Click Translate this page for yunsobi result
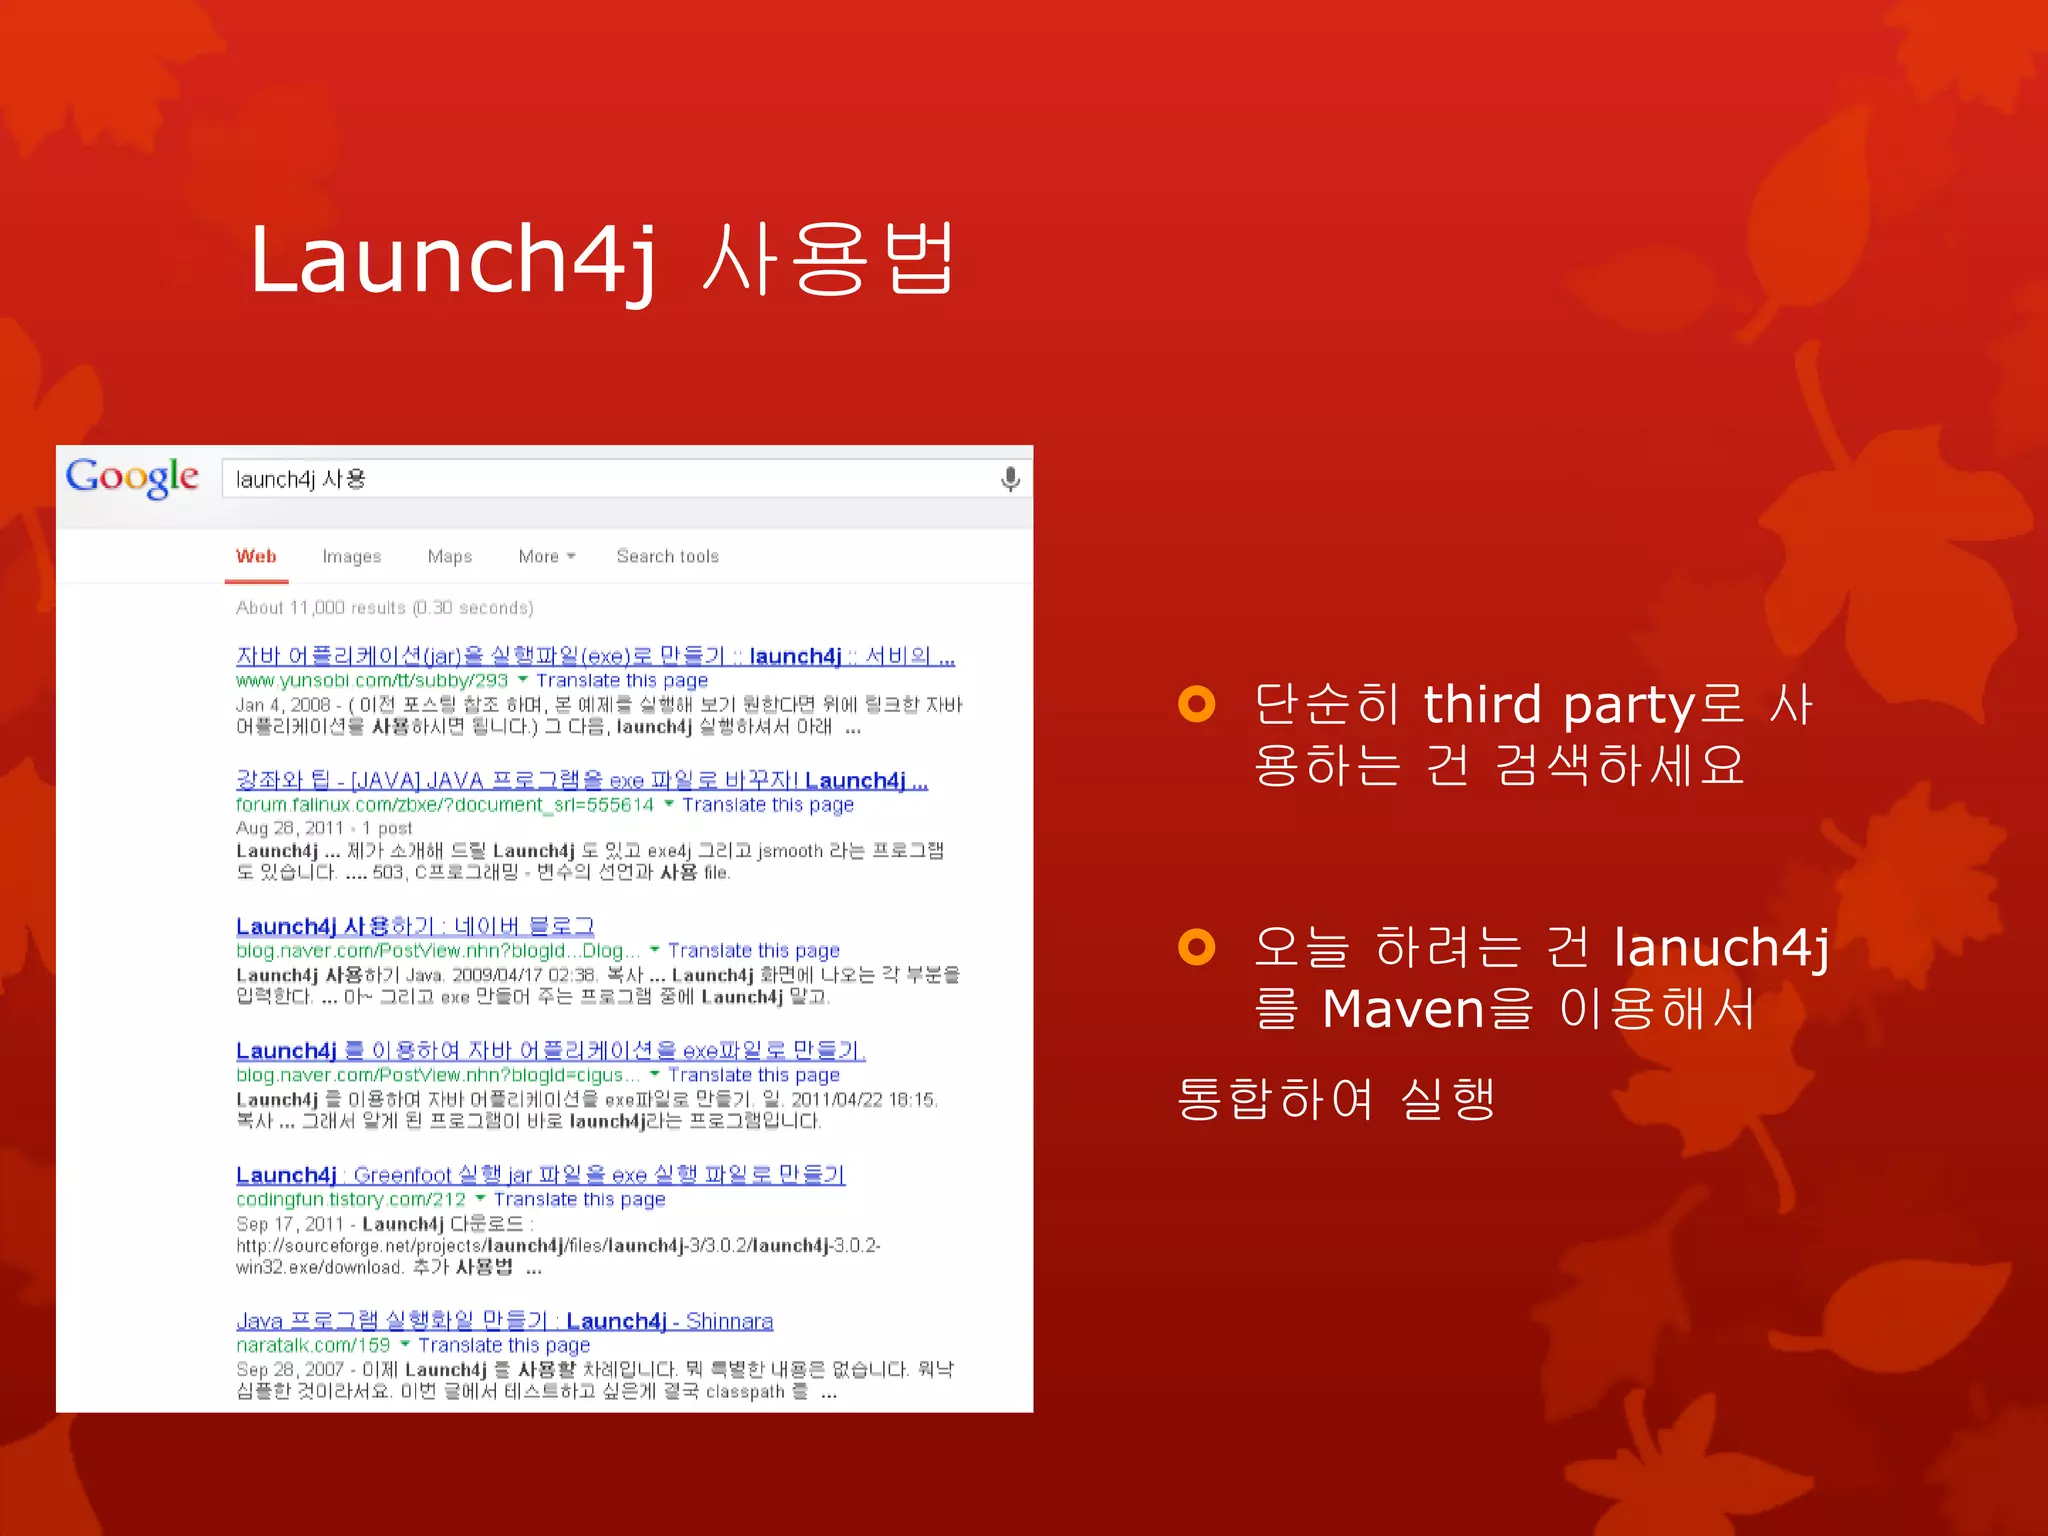This screenshot has height=1536, width=2048. [x=622, y=680]
